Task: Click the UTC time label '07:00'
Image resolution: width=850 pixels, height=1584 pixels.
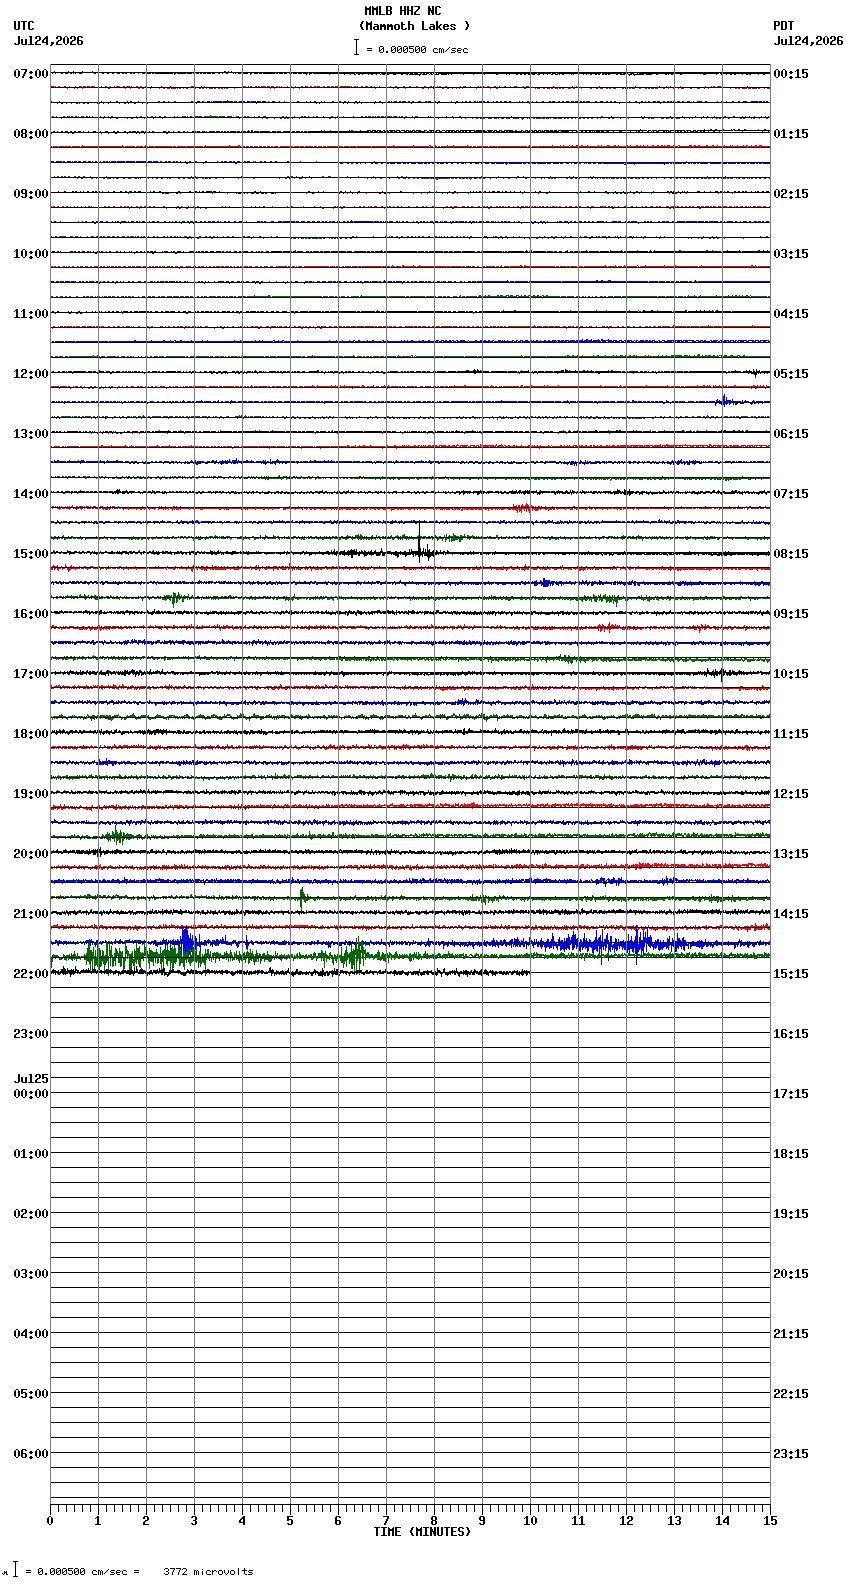Action: click(x=31, y=74)
